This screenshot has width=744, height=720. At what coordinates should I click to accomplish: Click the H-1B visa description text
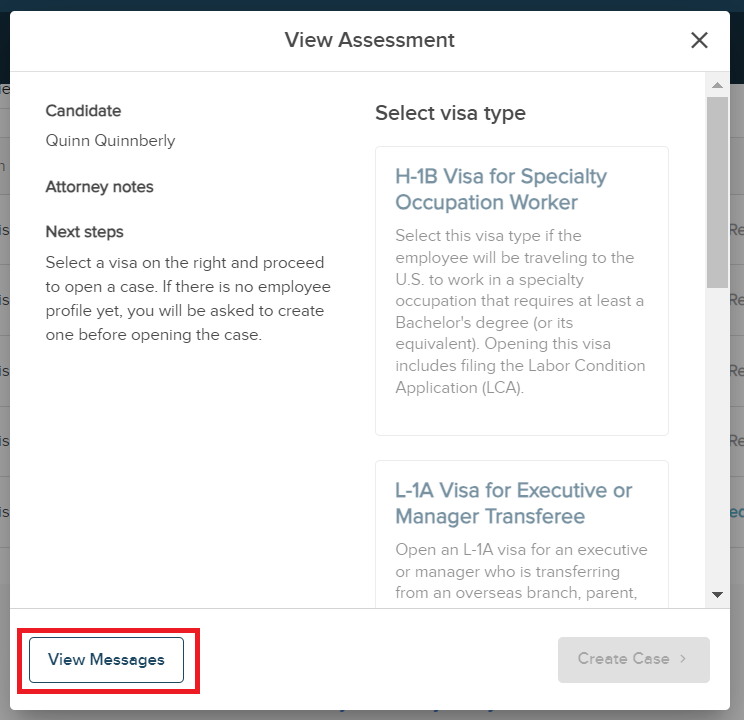tap(520, 311)
